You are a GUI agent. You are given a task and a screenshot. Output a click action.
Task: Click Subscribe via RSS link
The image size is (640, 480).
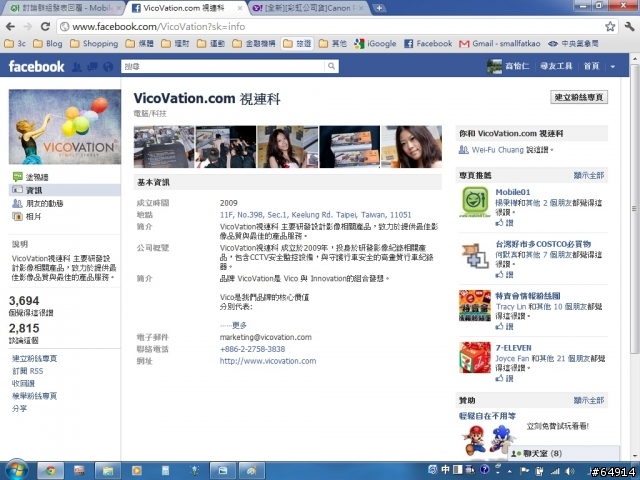(x=27, y=371)
